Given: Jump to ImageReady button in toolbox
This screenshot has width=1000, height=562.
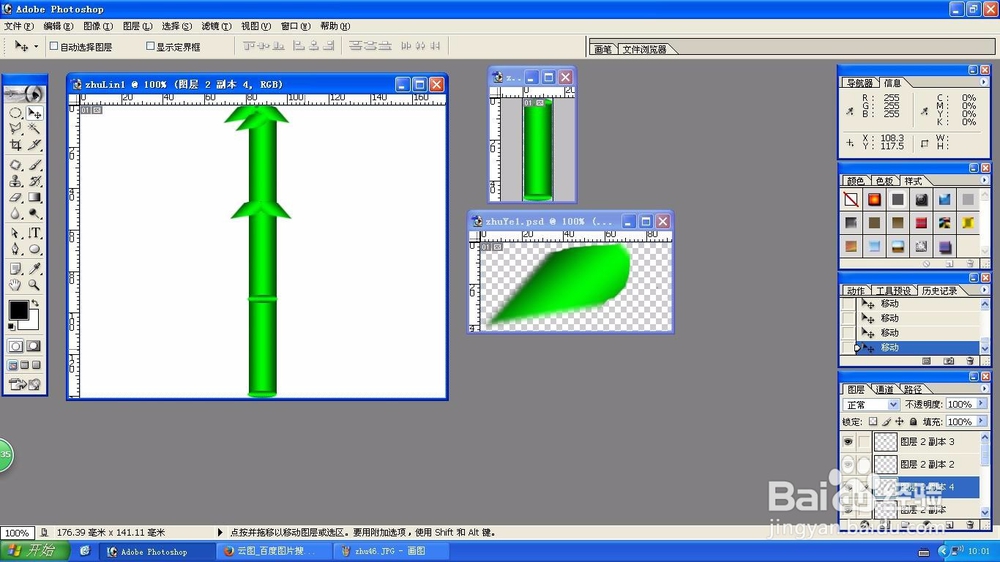Looking at the screenshot, I should 25,384.
